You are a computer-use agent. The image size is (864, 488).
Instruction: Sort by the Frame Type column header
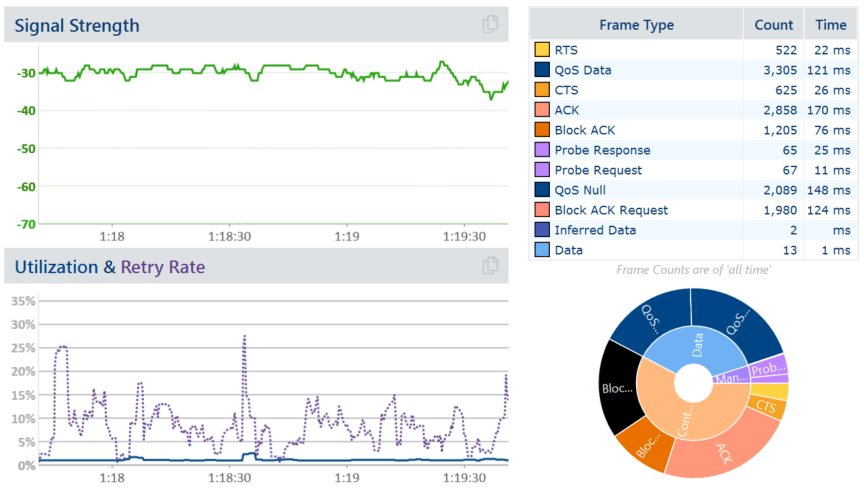tap(636, 25)
